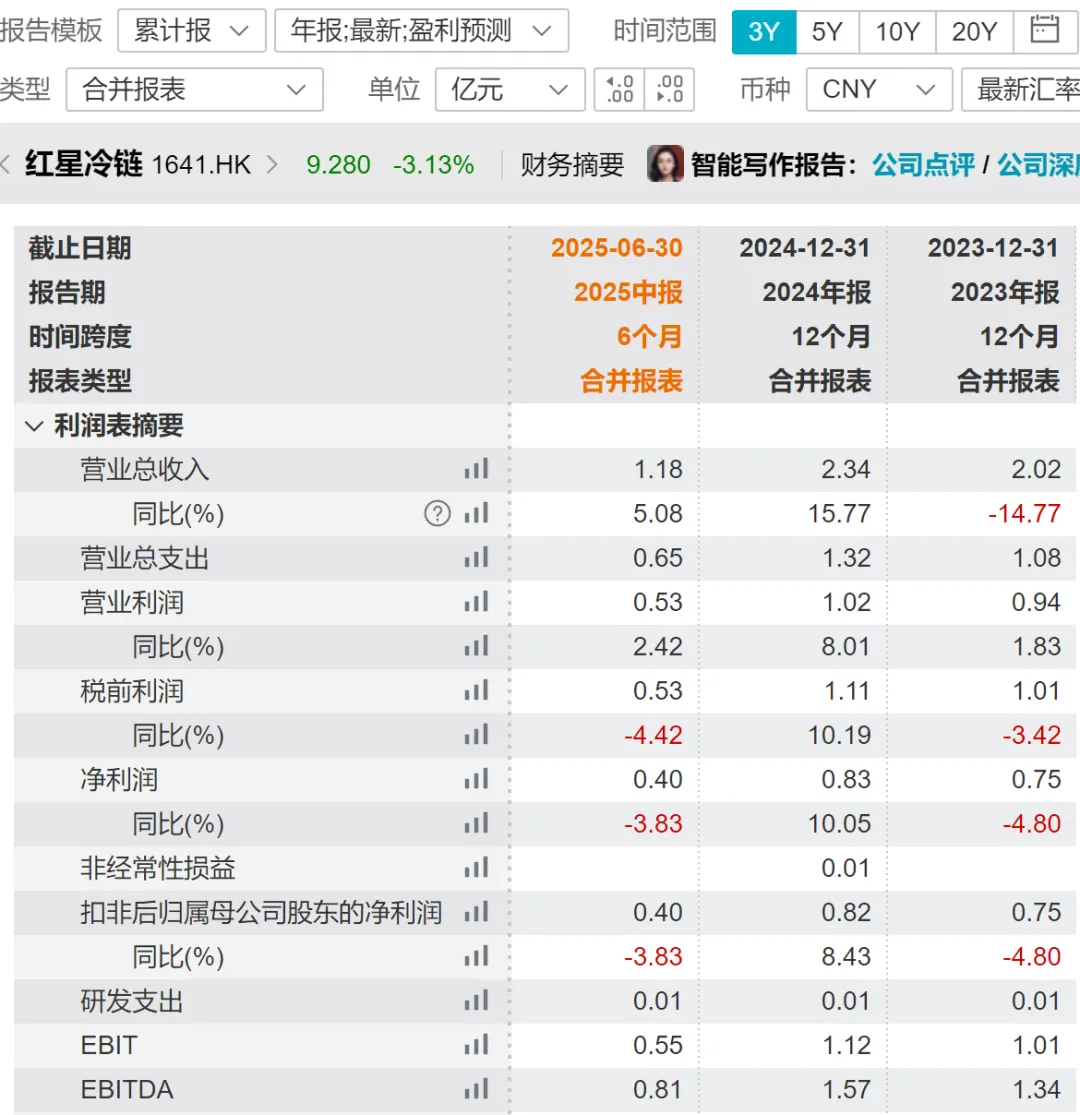The width and height of the screenshot is (1080, 1115).
Task: Open chart icon for EBIT row
Action: click(x=476, y=1045)
